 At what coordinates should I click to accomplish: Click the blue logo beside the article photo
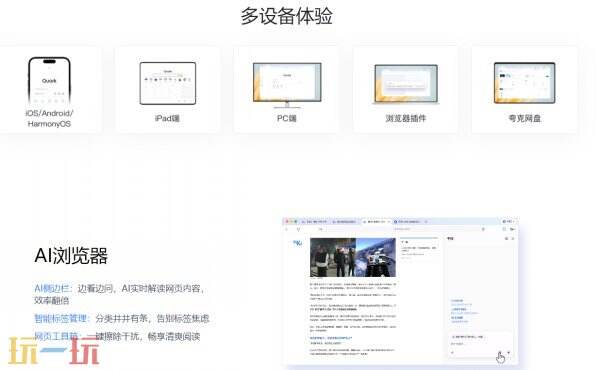click(x=297, y=243)
